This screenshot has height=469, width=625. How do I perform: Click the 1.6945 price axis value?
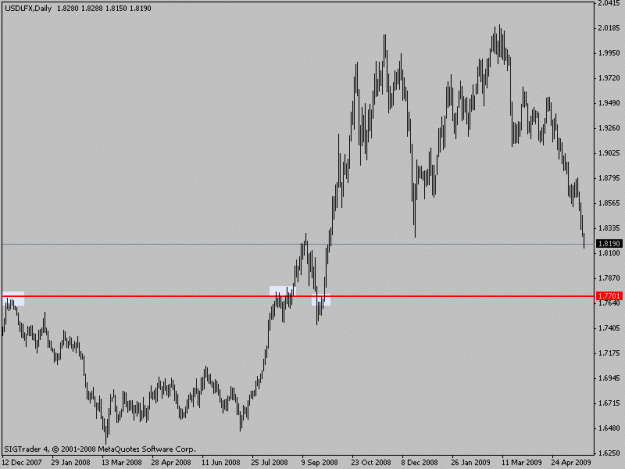click(609, 378)
